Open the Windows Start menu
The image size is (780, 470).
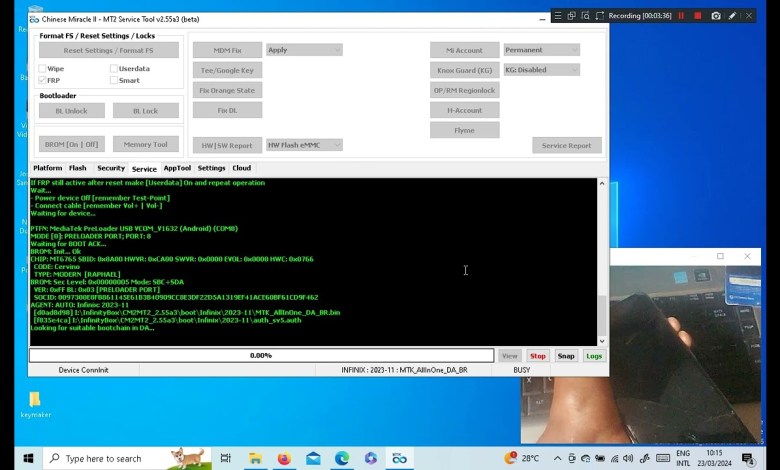pos(28,458)
